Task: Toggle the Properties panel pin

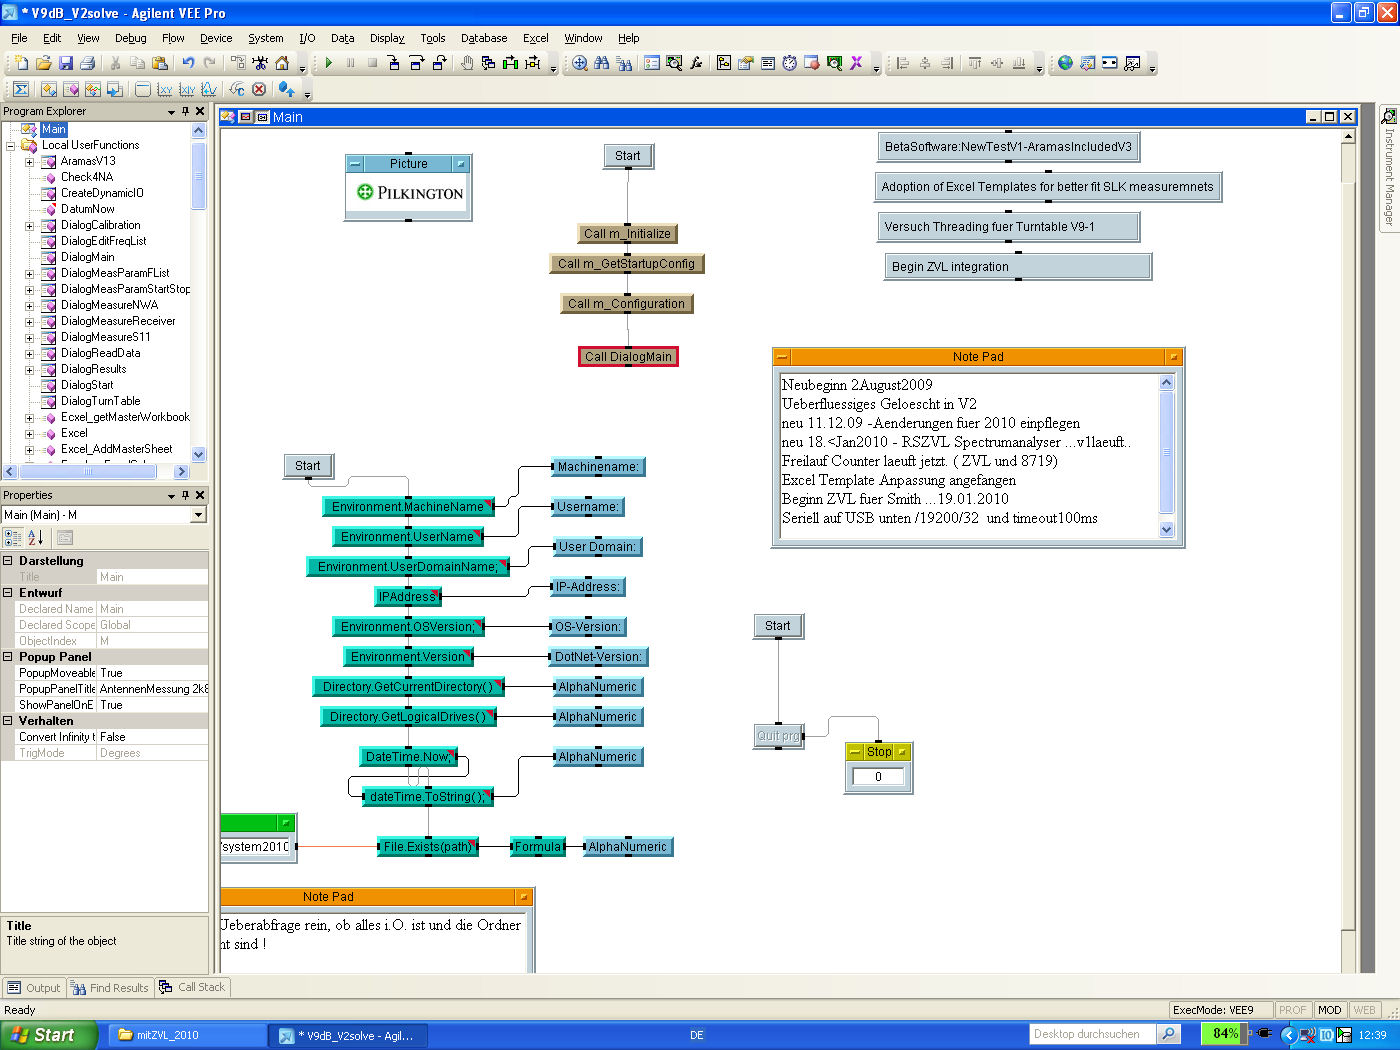Action: [185, 495]
